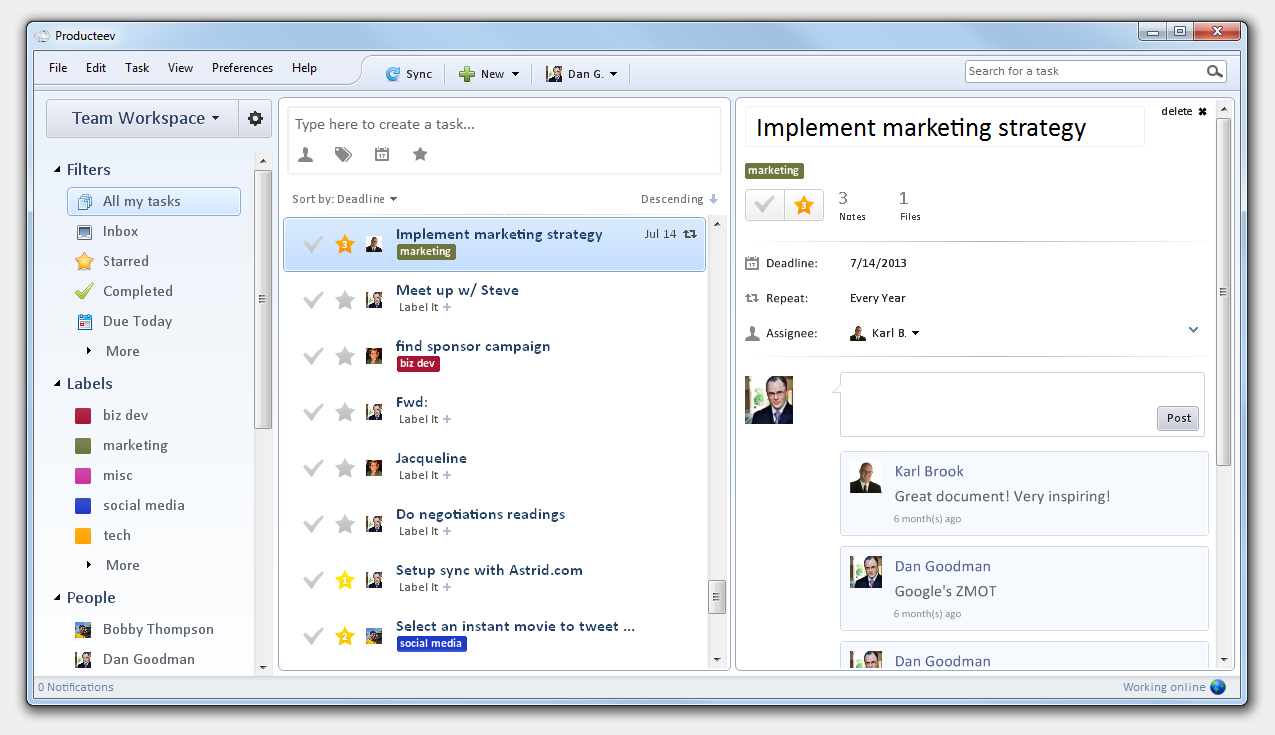
Task: Click the label tag icon in new task box
Action: point(343,154)
